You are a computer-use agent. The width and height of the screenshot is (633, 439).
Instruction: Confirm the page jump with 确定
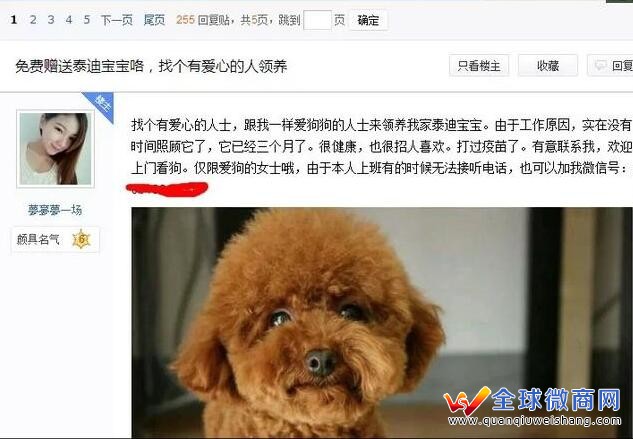368,20
